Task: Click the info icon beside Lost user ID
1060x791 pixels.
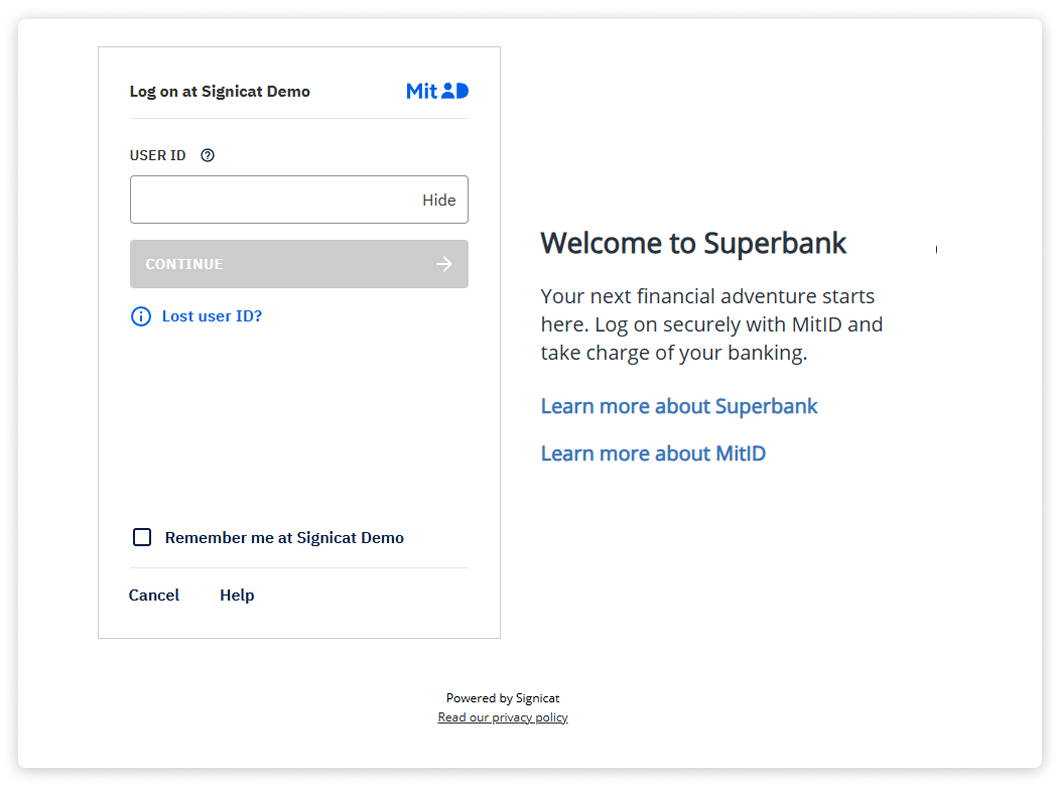Action: point(141,316)
